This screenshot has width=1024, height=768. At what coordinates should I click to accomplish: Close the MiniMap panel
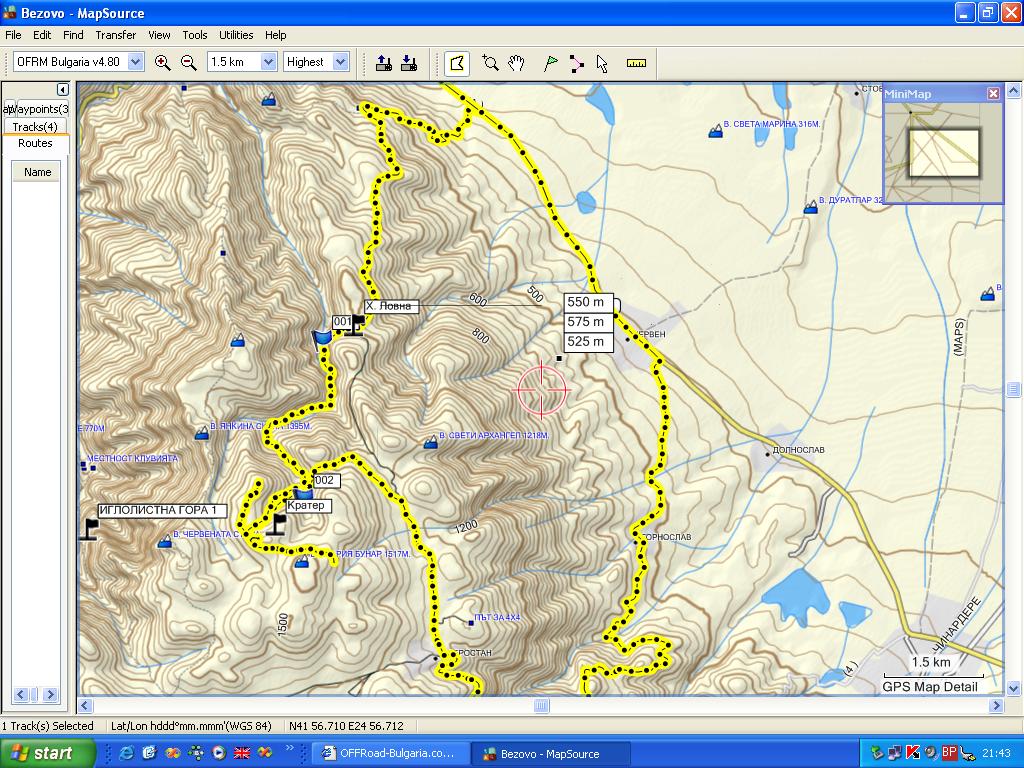click(x=993, y=93)
